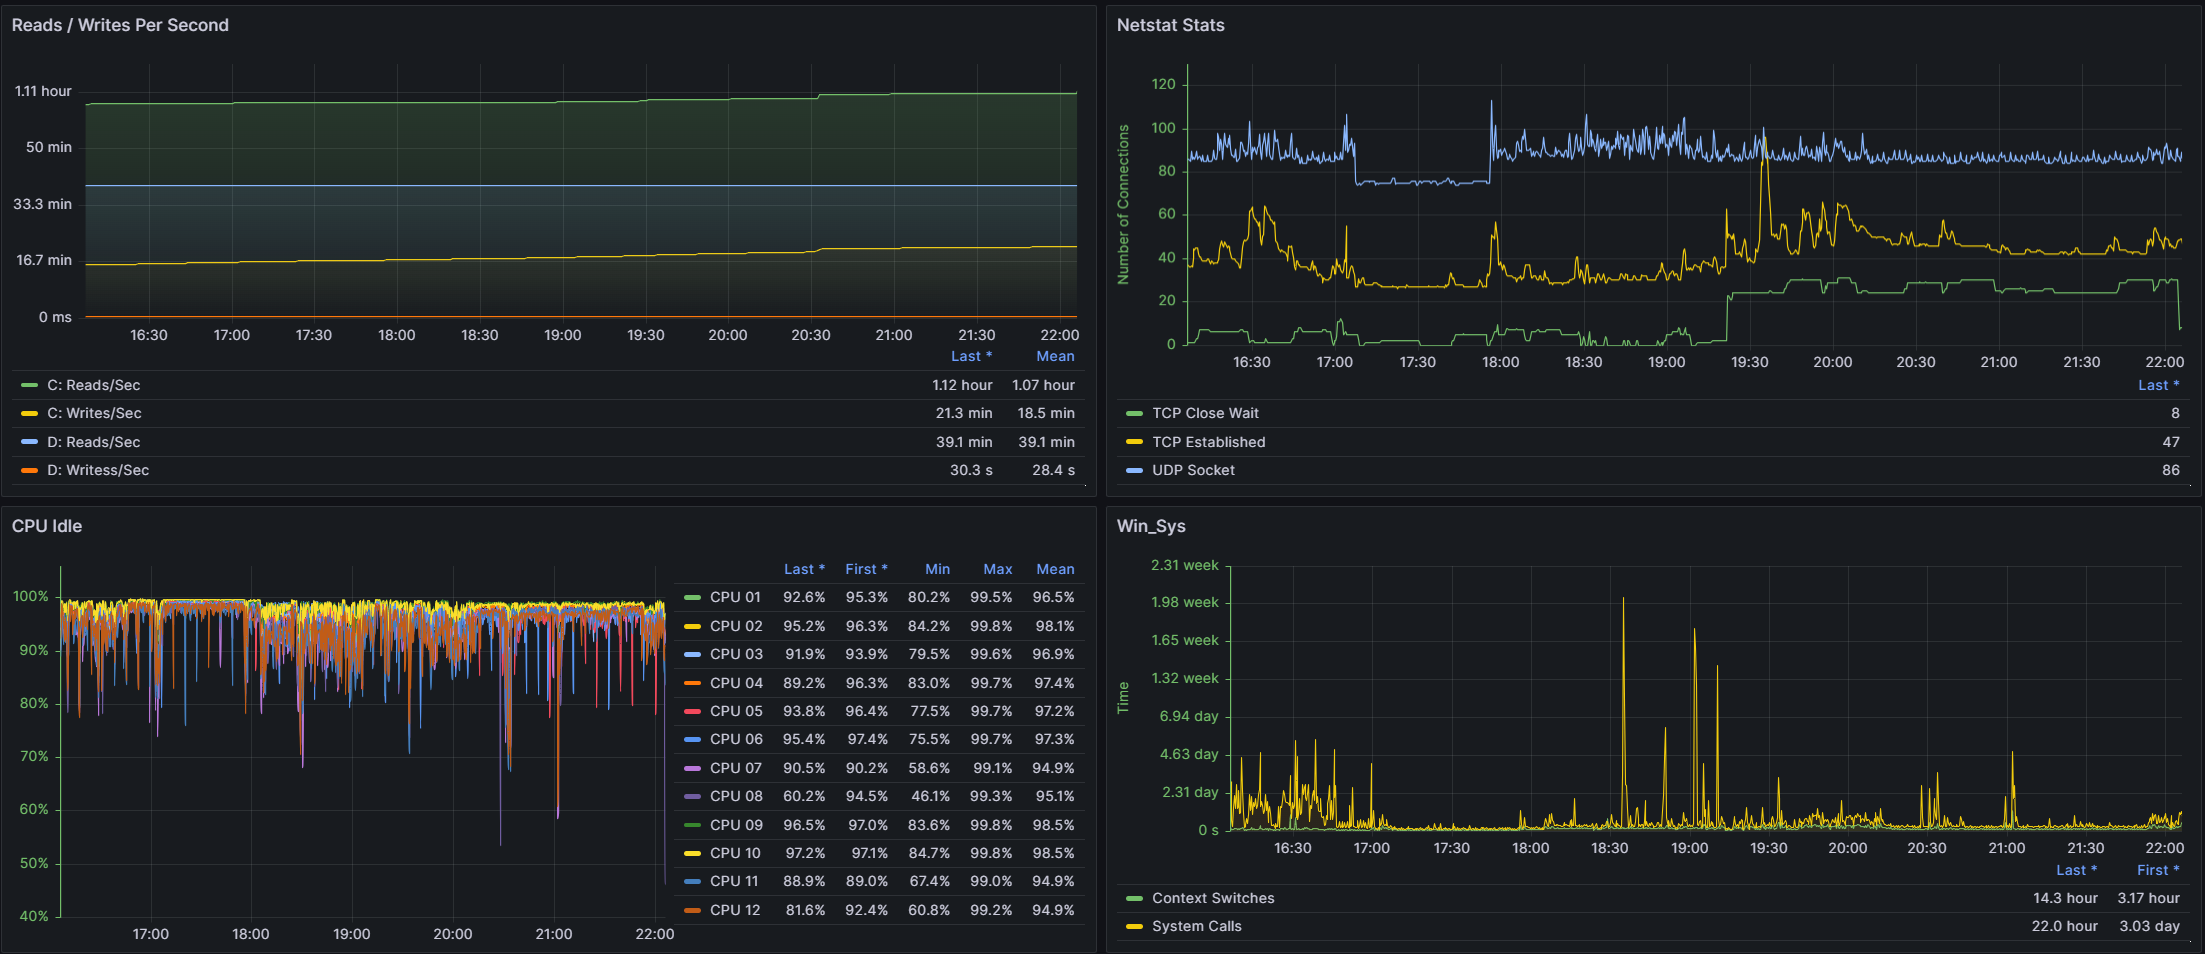
Task: Open the Reads / Writes Per Second panel title
Action: [x=120, y=25]
